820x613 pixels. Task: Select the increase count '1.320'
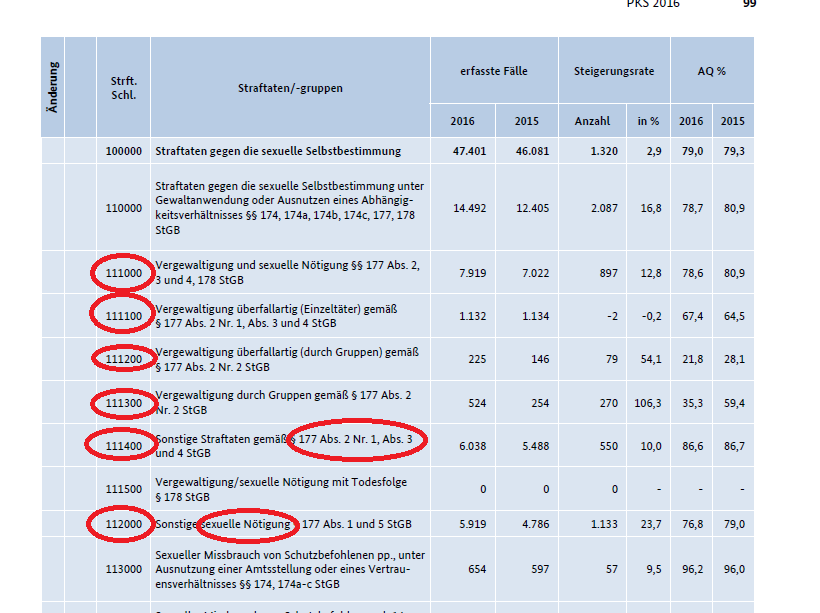[604, 151]
